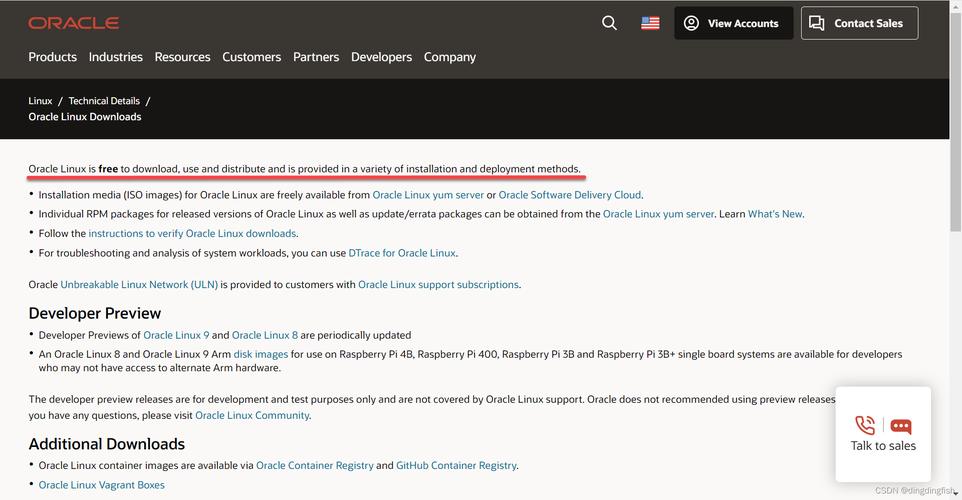Go to the Linux breadcrumb

click(x=40, y=101)
